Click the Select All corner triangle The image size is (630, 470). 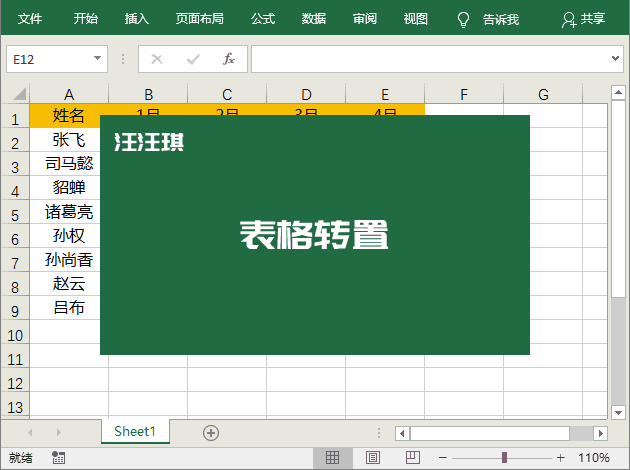point(19,94)
